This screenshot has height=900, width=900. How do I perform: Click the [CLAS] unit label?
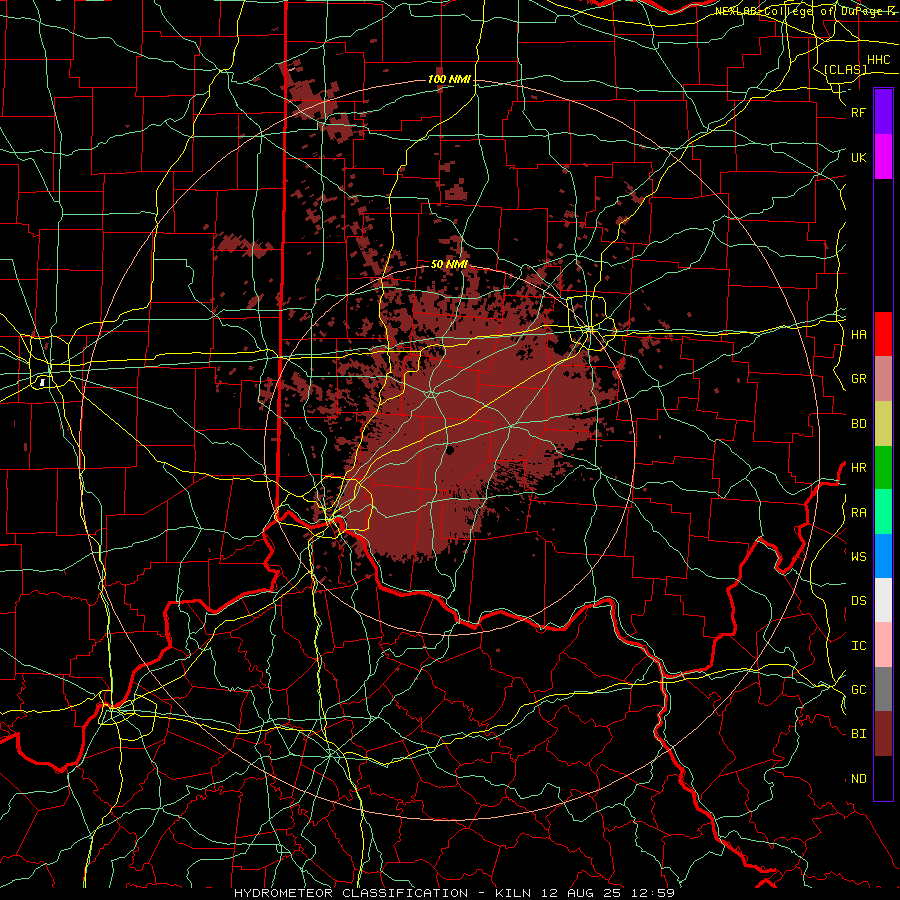[x=845, y=69]
